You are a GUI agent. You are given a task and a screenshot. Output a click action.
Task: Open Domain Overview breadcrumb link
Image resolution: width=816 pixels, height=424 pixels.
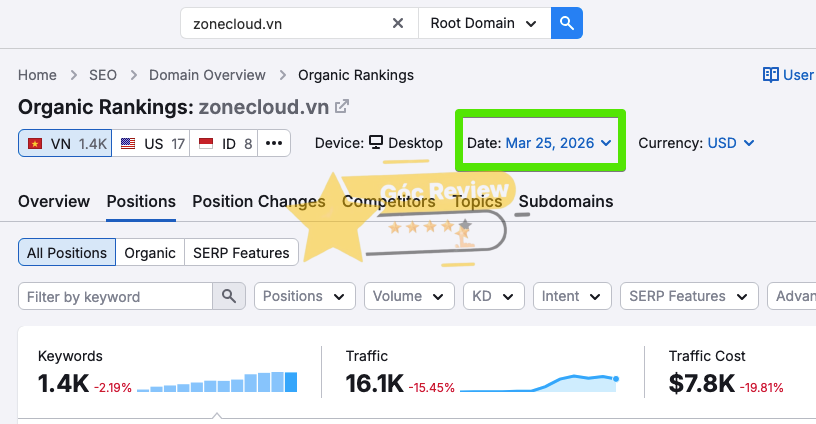[x=207, y=75]
